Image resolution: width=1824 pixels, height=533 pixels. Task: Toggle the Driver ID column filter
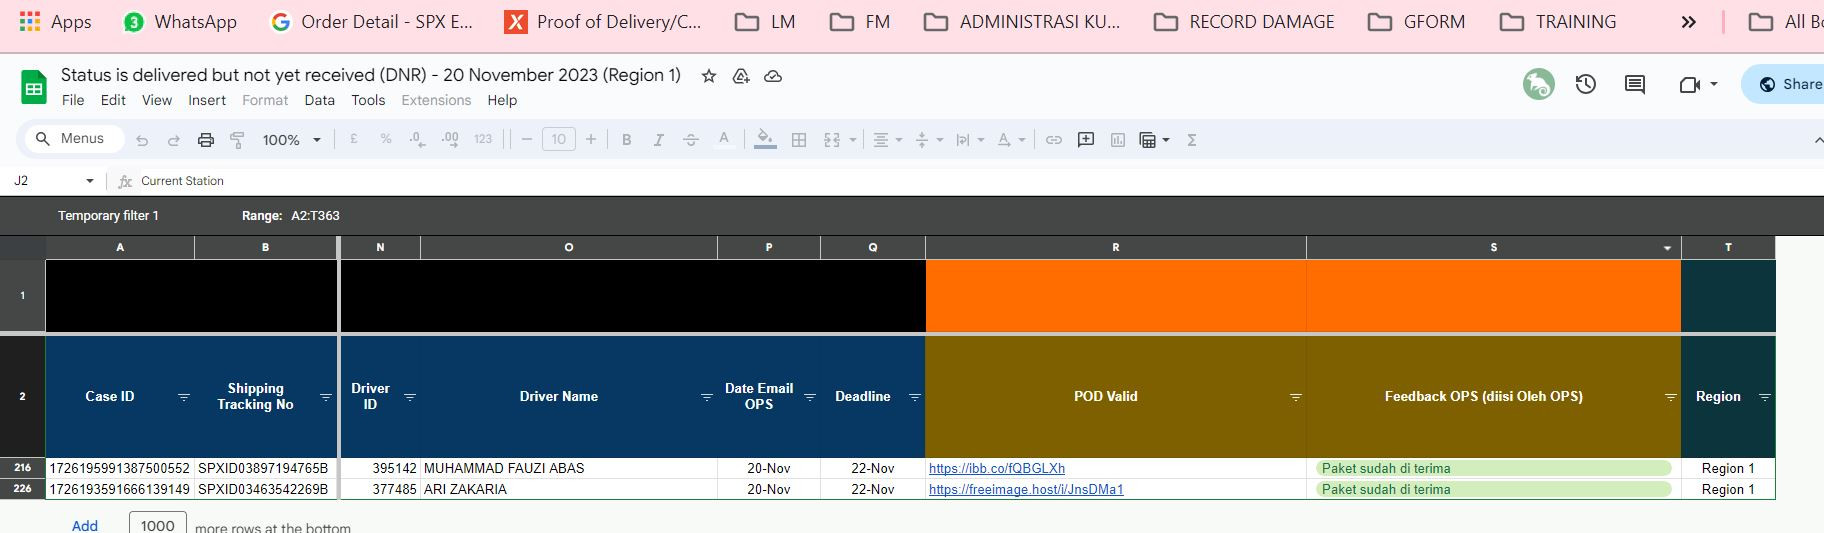[x=409, y=397]
